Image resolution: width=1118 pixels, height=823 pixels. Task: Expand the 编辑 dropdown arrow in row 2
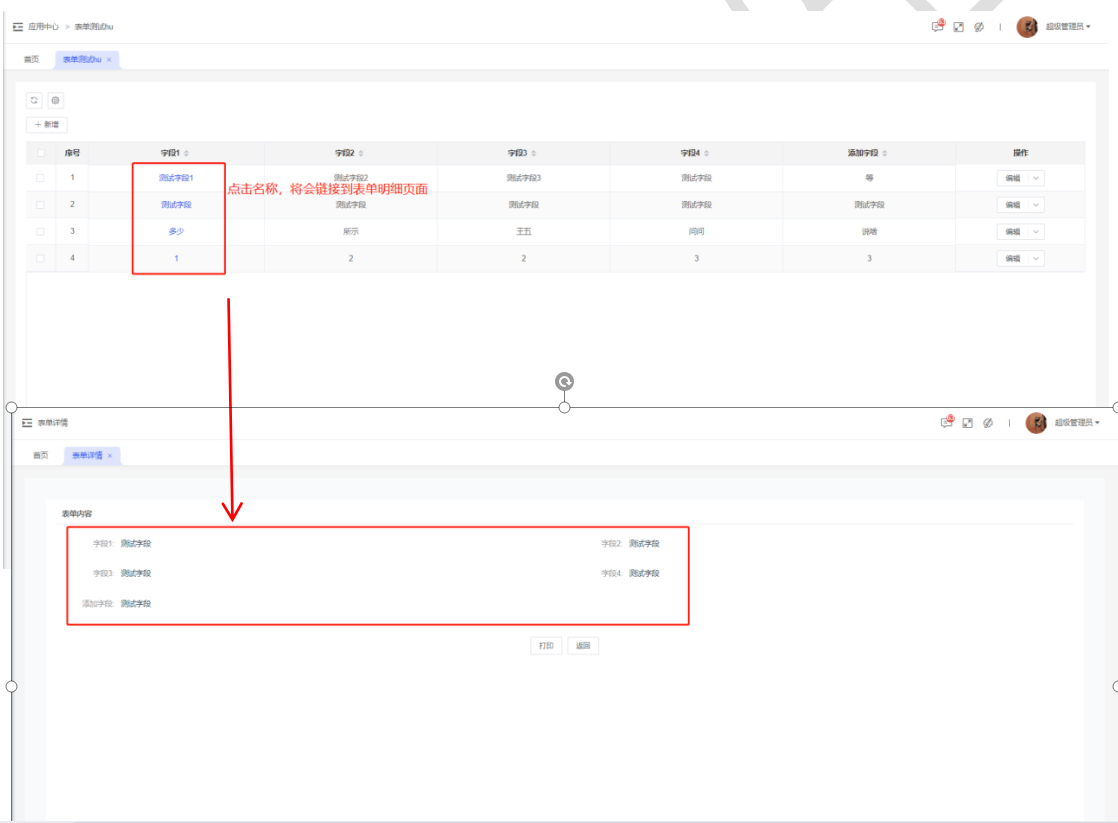pyautogui.click(x=1036, y=205)
